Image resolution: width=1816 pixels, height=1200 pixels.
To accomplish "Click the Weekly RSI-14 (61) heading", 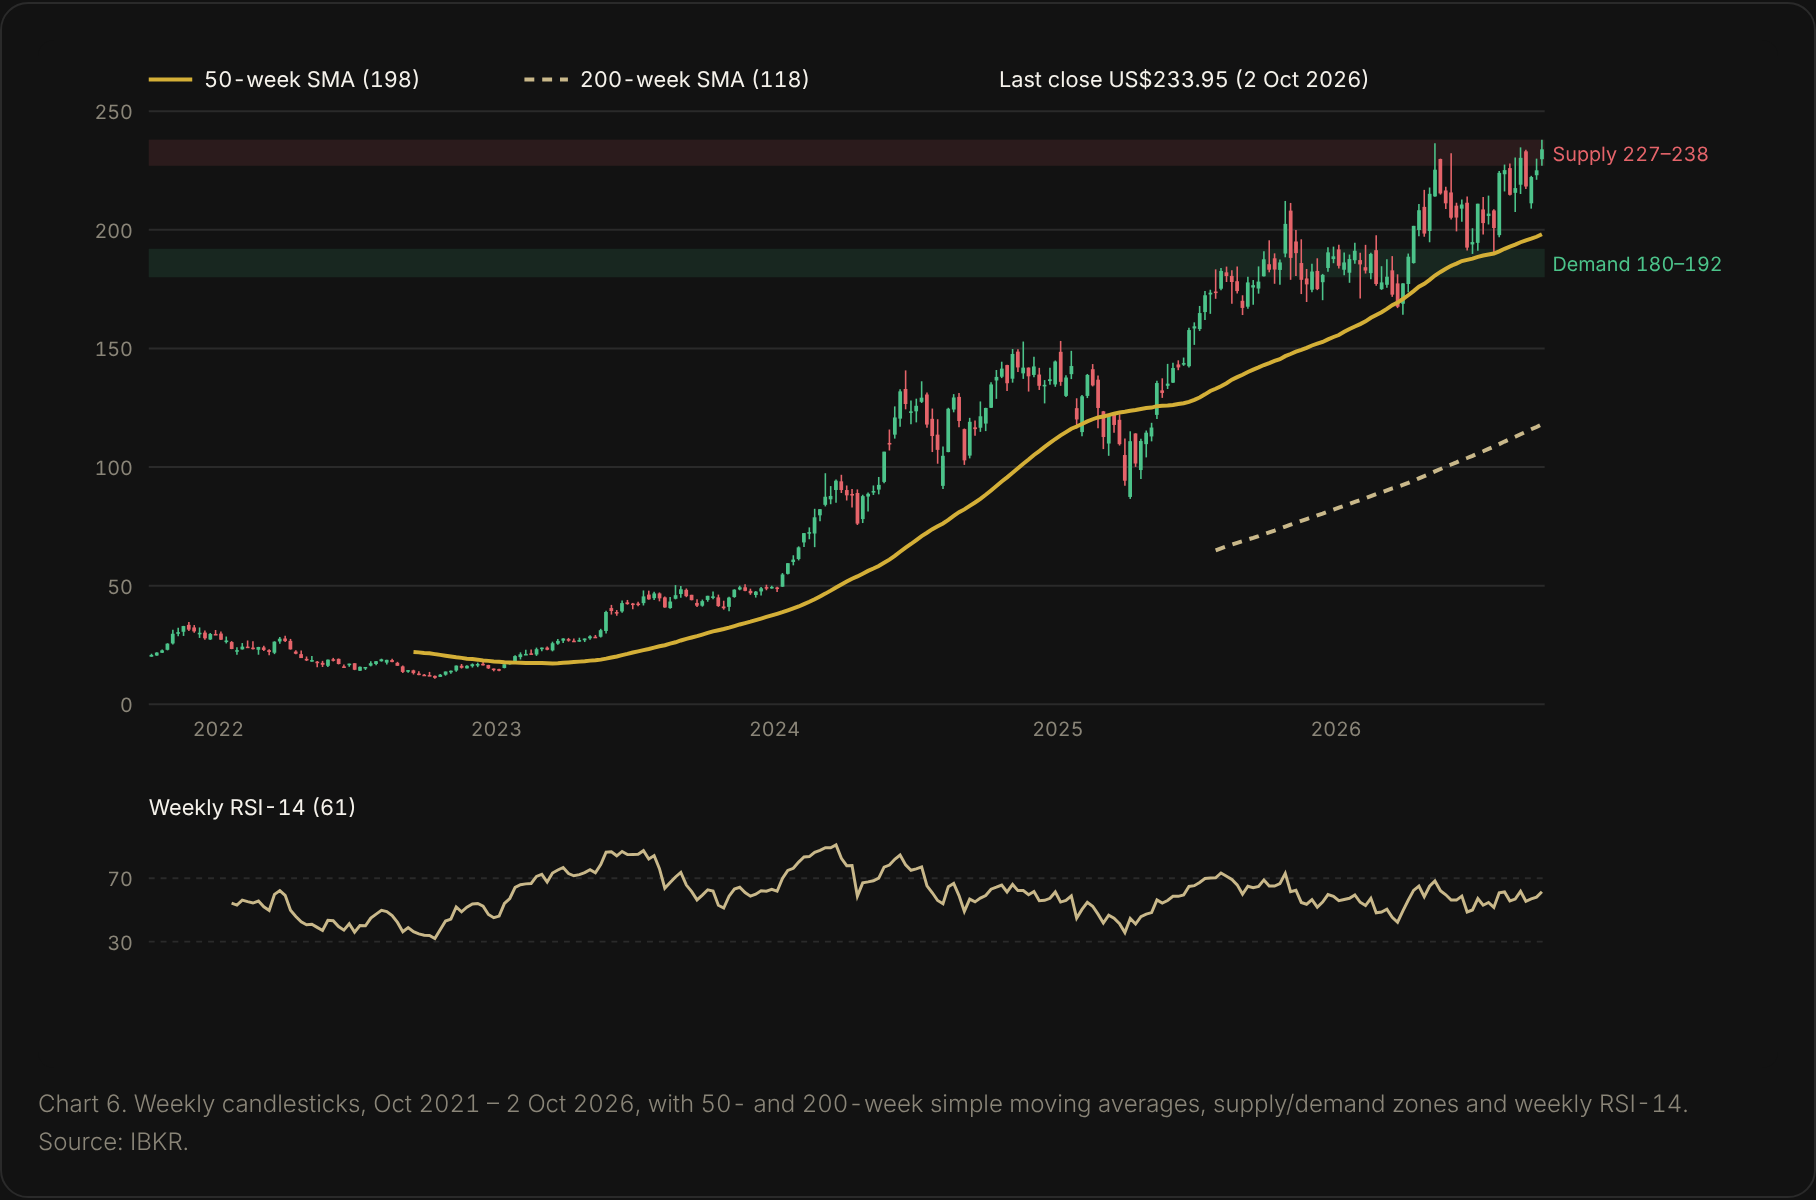I will pos(252,807).
